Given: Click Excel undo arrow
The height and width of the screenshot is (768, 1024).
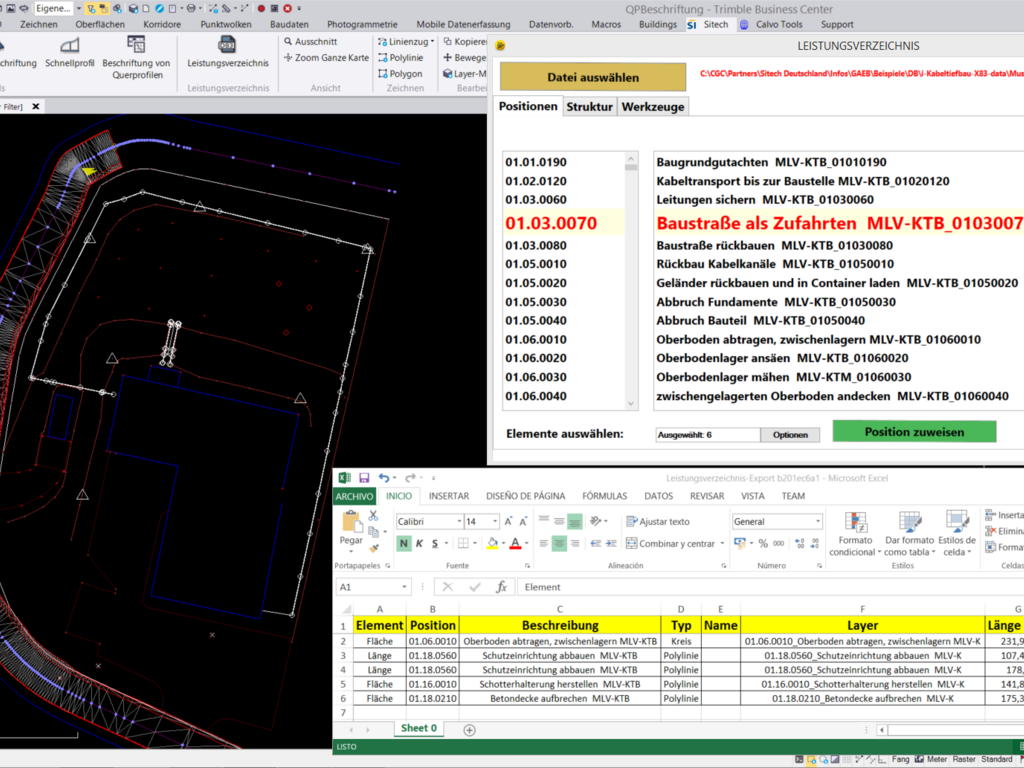Looking at the screenshot, I should click(x=384, y=478).
